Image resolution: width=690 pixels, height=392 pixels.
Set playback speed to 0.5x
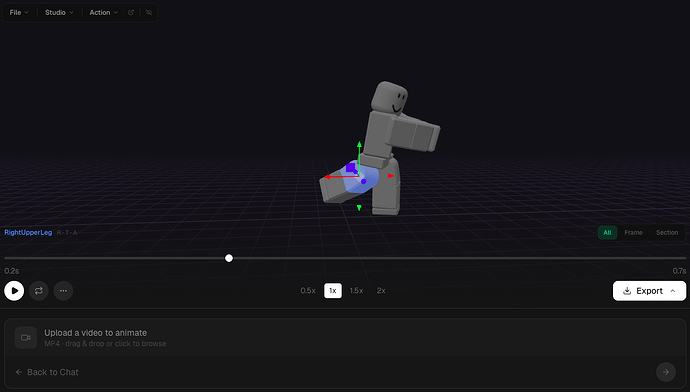pos(308,291)
